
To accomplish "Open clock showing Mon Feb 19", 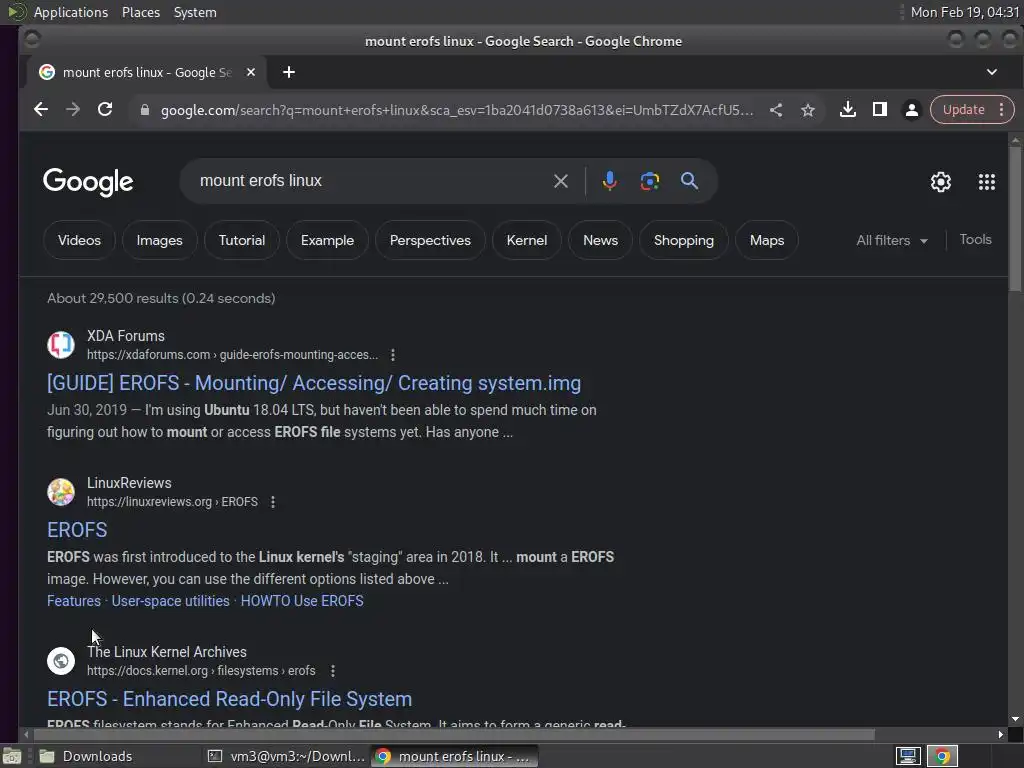I will tap(965, 12).
